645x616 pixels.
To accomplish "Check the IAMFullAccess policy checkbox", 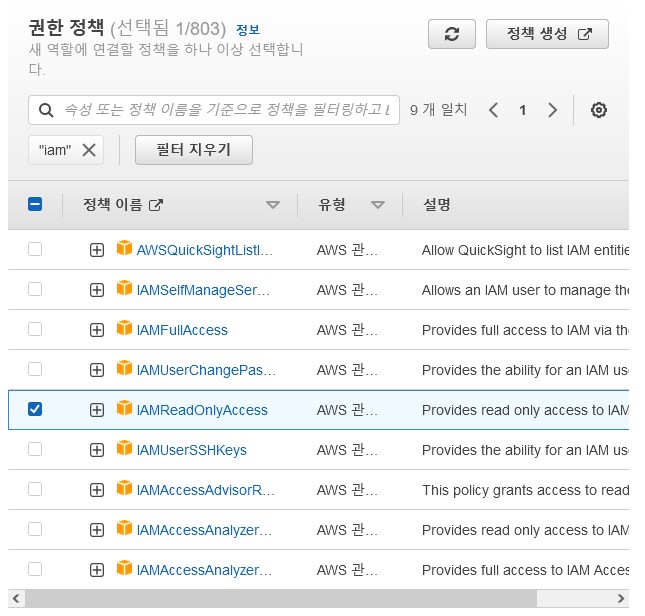I will click(x=35, y=329).
